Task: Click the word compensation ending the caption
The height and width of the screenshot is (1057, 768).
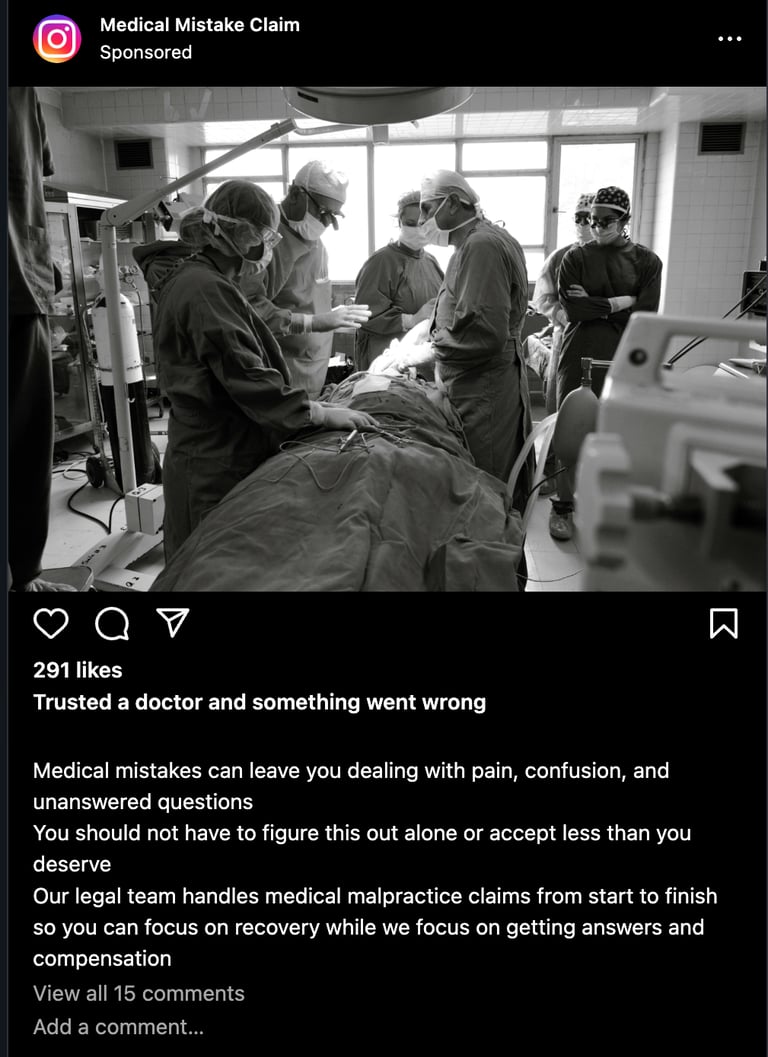Action: pos(102,959)
